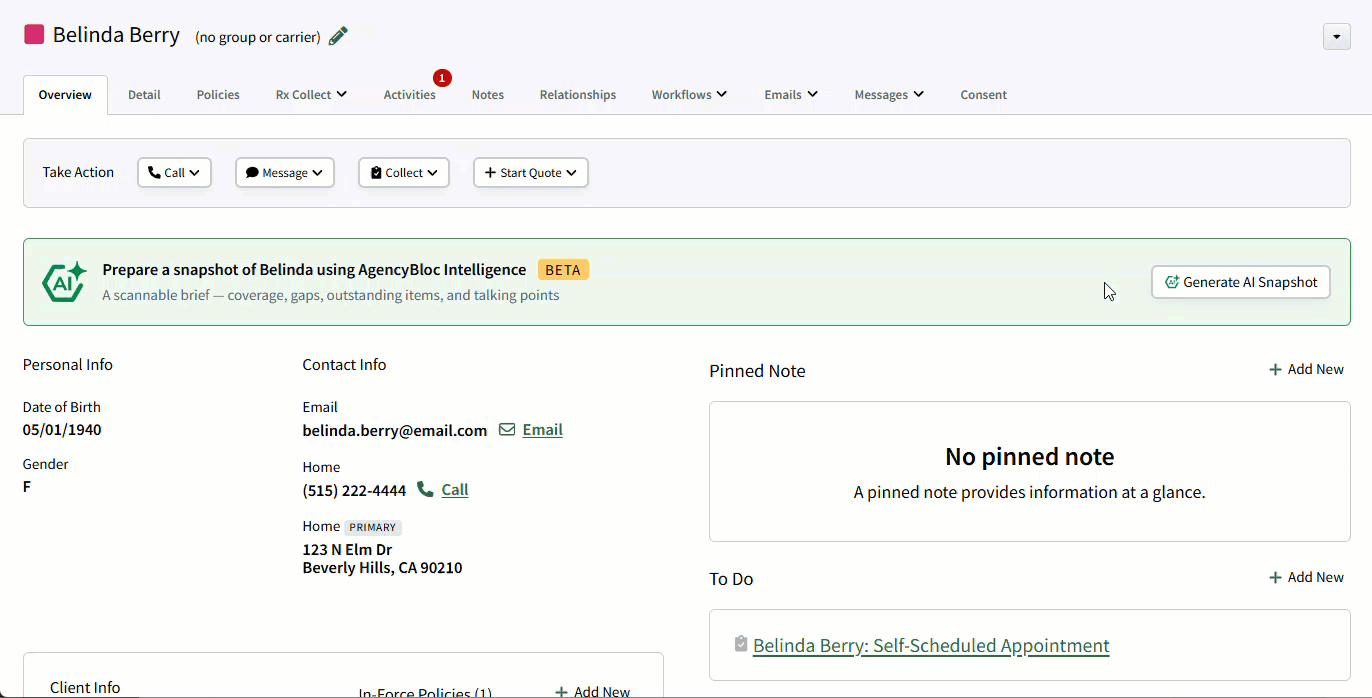Click the pink square beside Belinda Berry
1372x698 pixels.
(x=34, y=35)
